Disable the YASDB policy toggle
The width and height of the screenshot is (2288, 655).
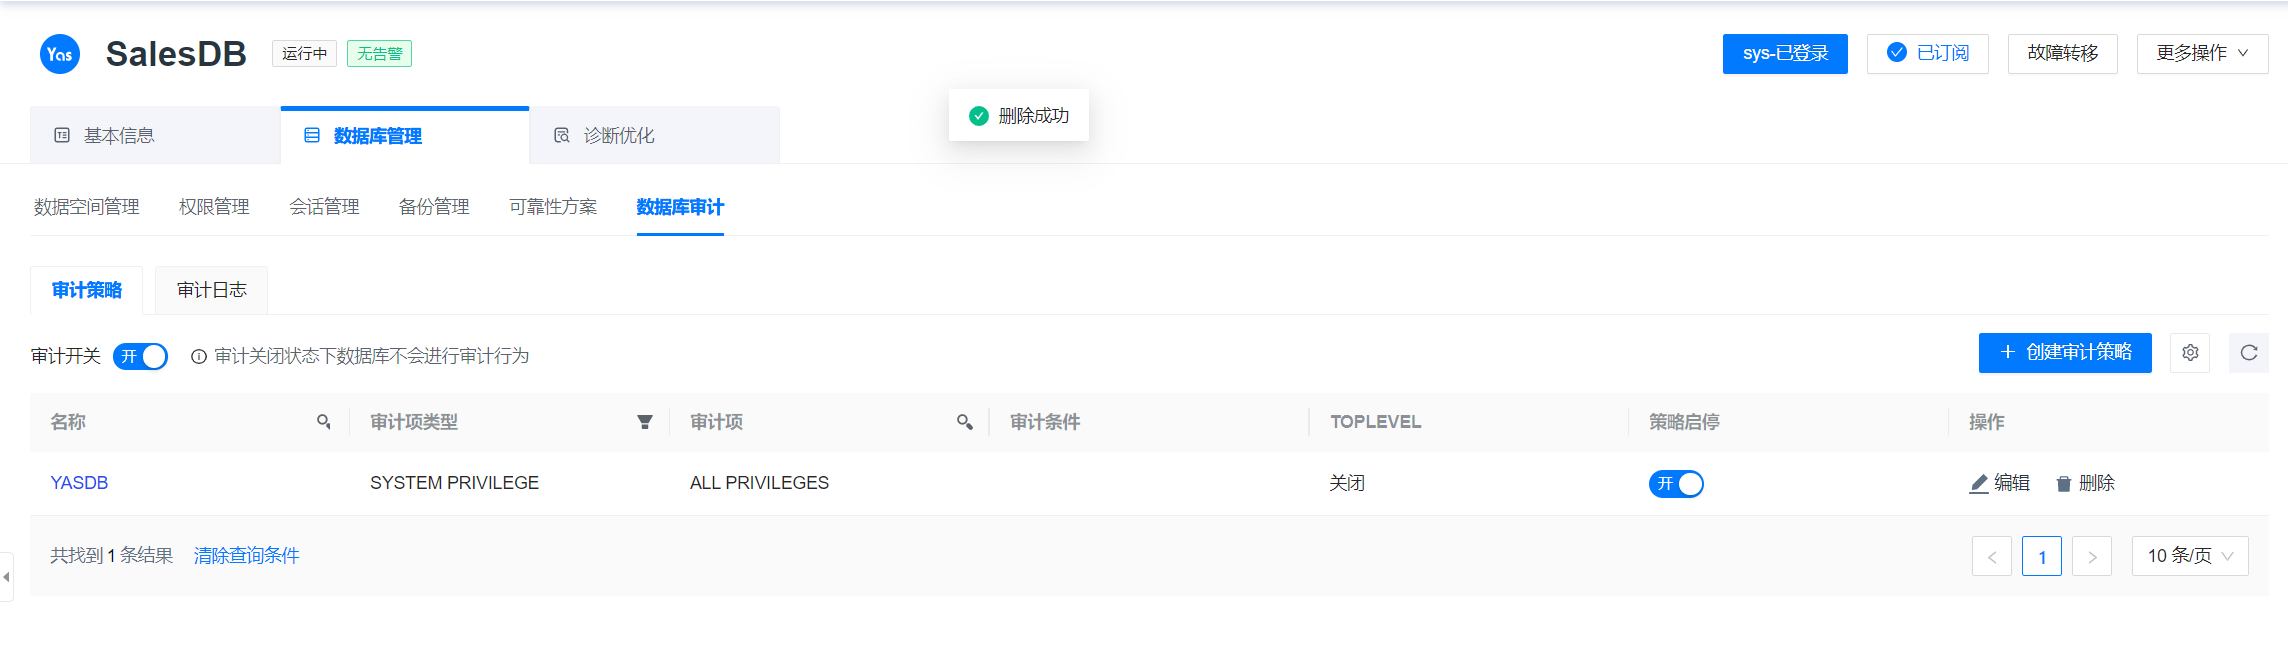point(1676,484)
